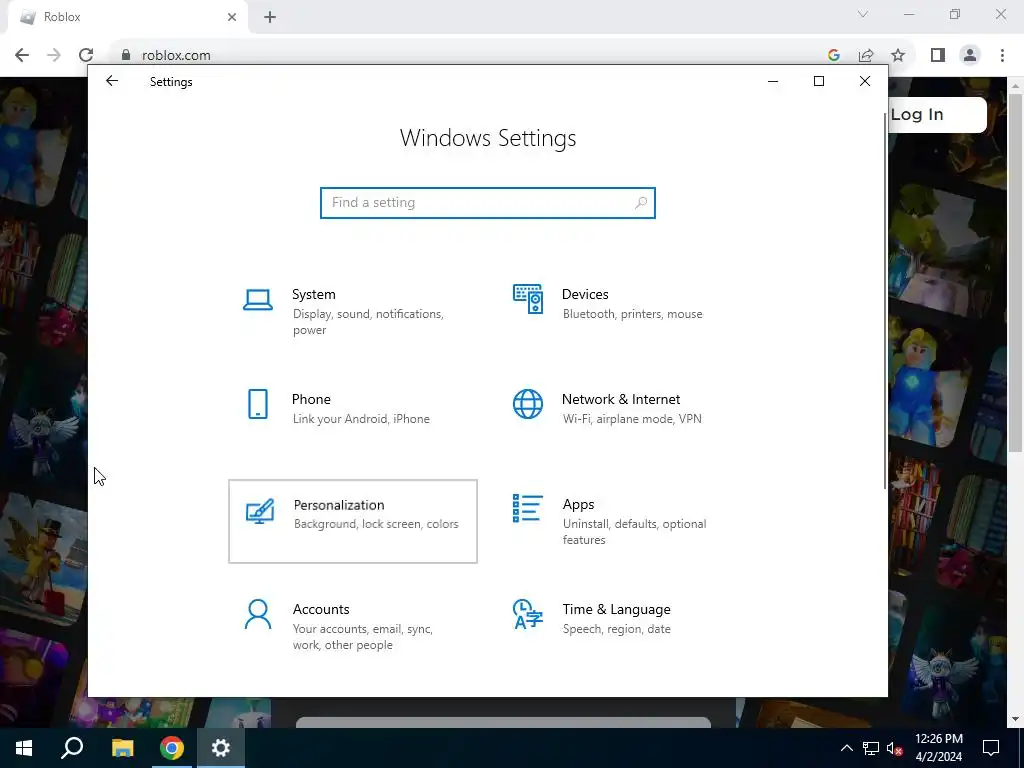Open the System category title
Viewport: 1024px width, 768px height.
tap(313, 295)
